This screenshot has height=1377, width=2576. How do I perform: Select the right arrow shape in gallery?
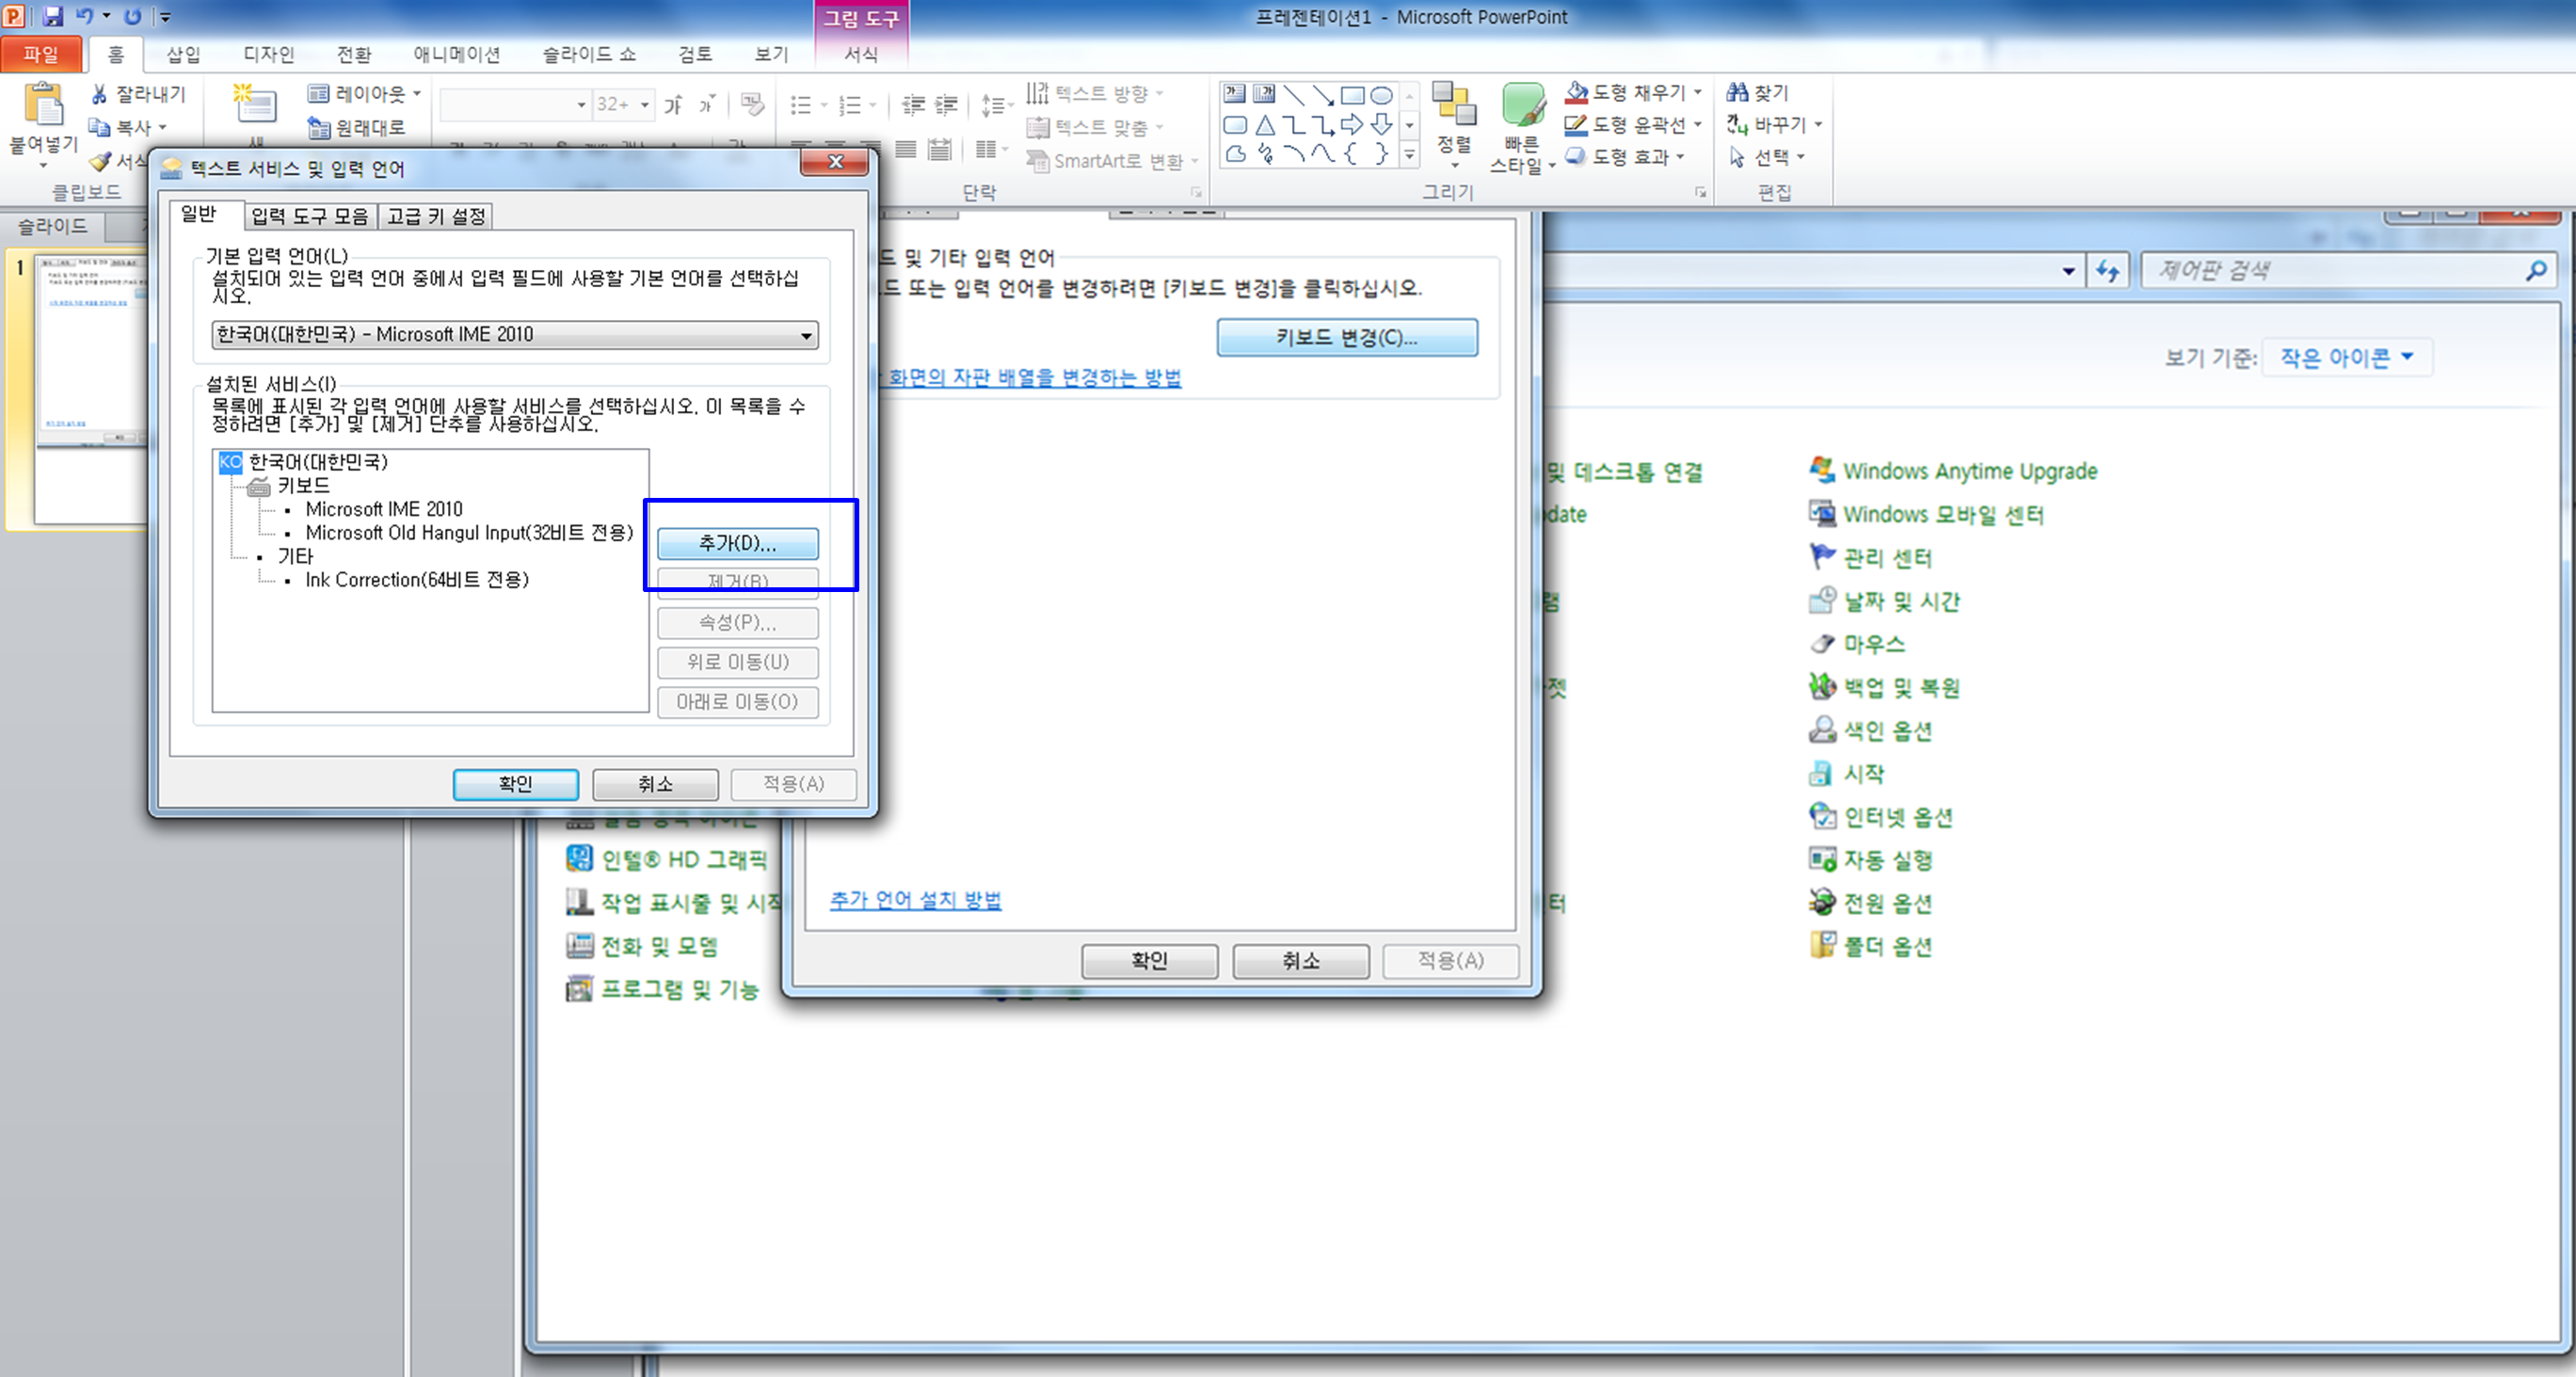(x=1352, y=125)
